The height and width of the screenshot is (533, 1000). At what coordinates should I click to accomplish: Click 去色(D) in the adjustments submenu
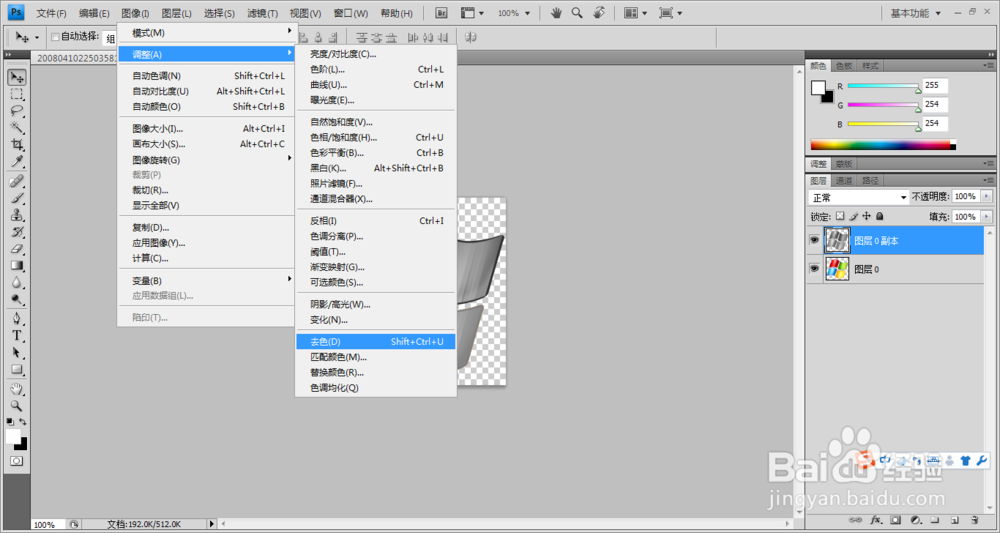tap(376, 342)
